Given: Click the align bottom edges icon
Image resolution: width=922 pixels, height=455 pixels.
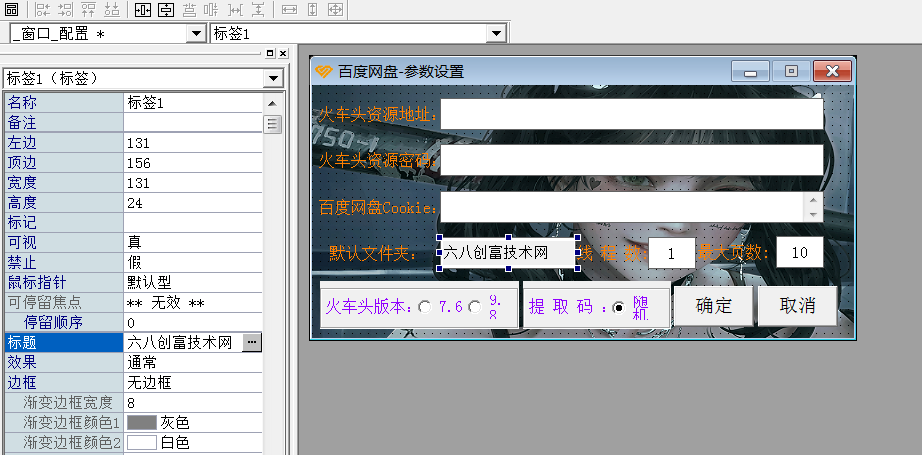Looking at the screenshot, I should pos(111,9).
